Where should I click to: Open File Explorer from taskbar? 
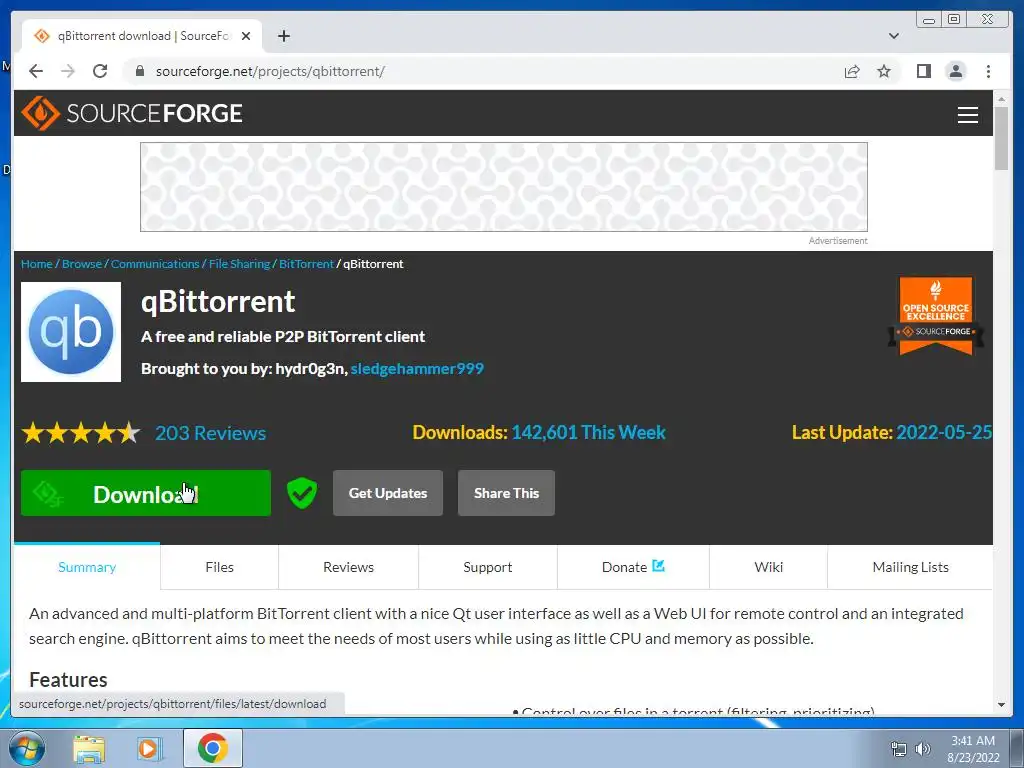(89, 749)
